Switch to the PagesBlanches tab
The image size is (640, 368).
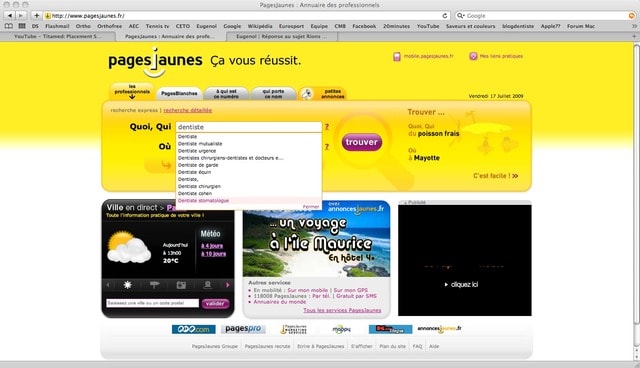pos(179,93)
